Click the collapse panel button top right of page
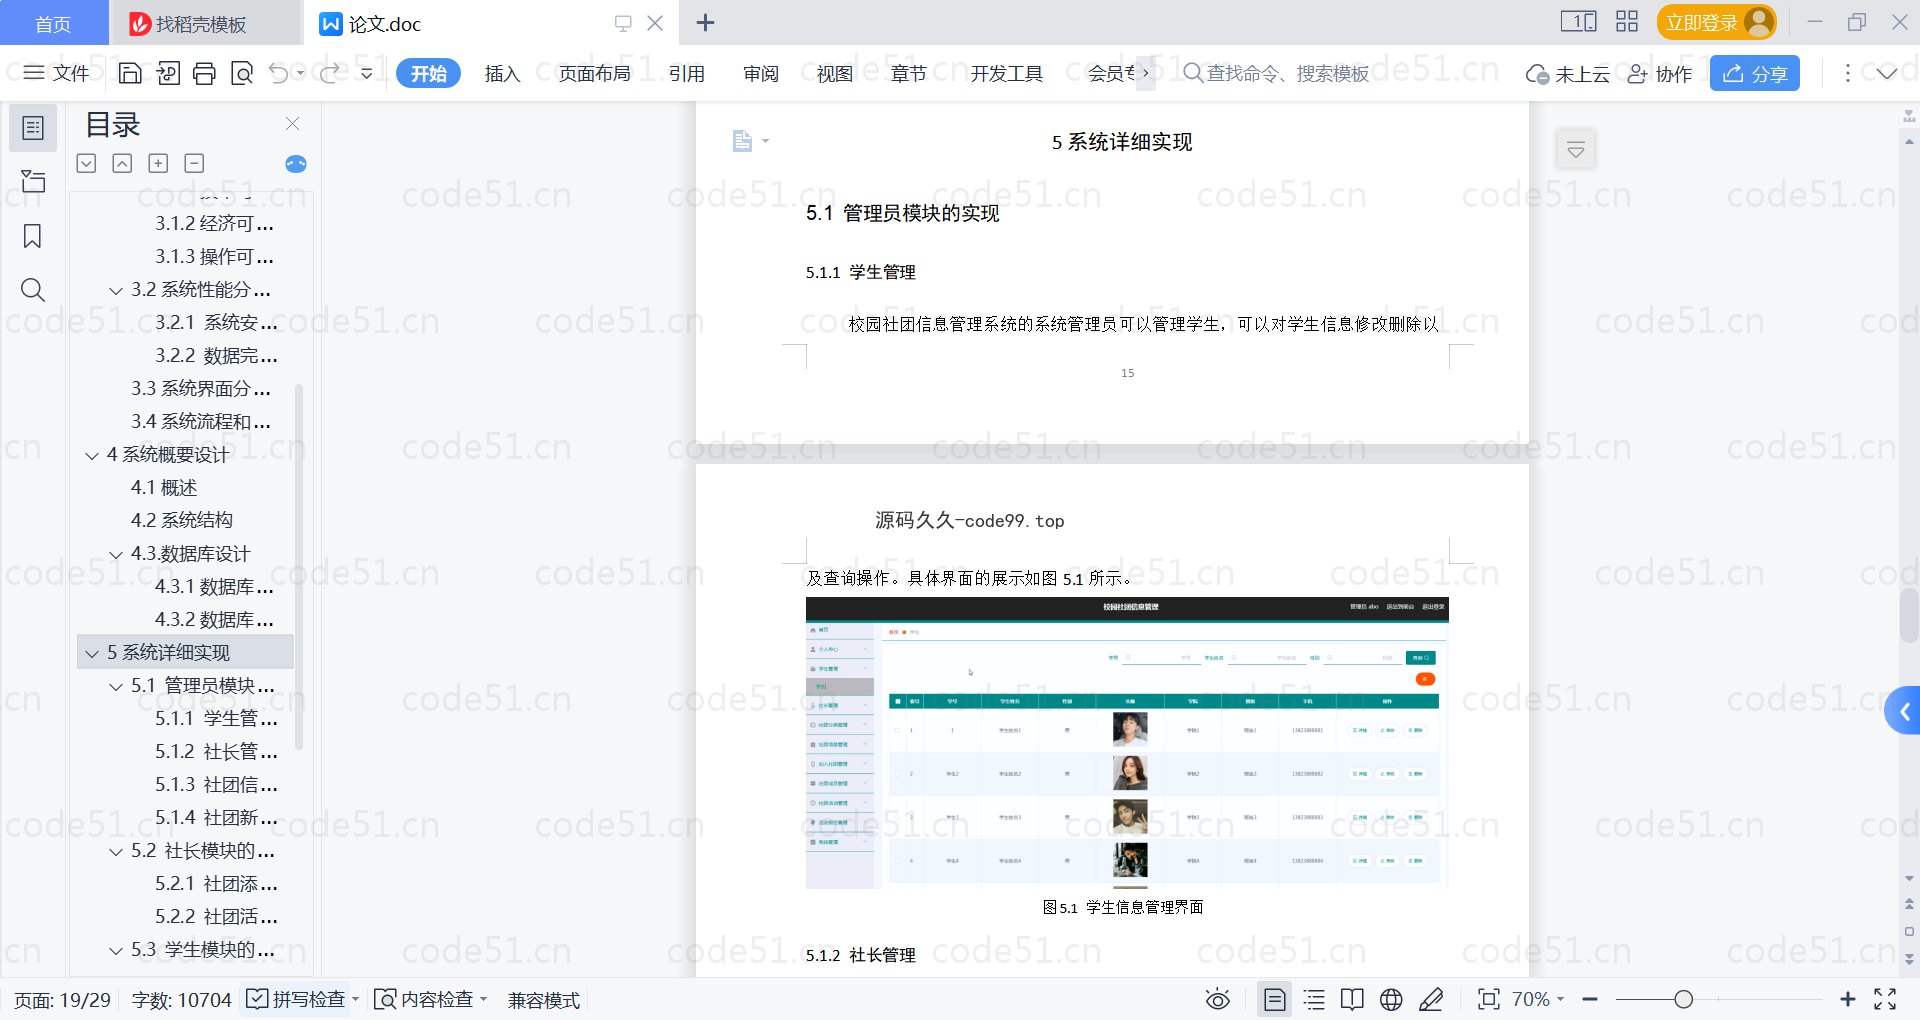Image resolution: width=1920 pixels, height=1020 pixels. tap(1576, 150)
